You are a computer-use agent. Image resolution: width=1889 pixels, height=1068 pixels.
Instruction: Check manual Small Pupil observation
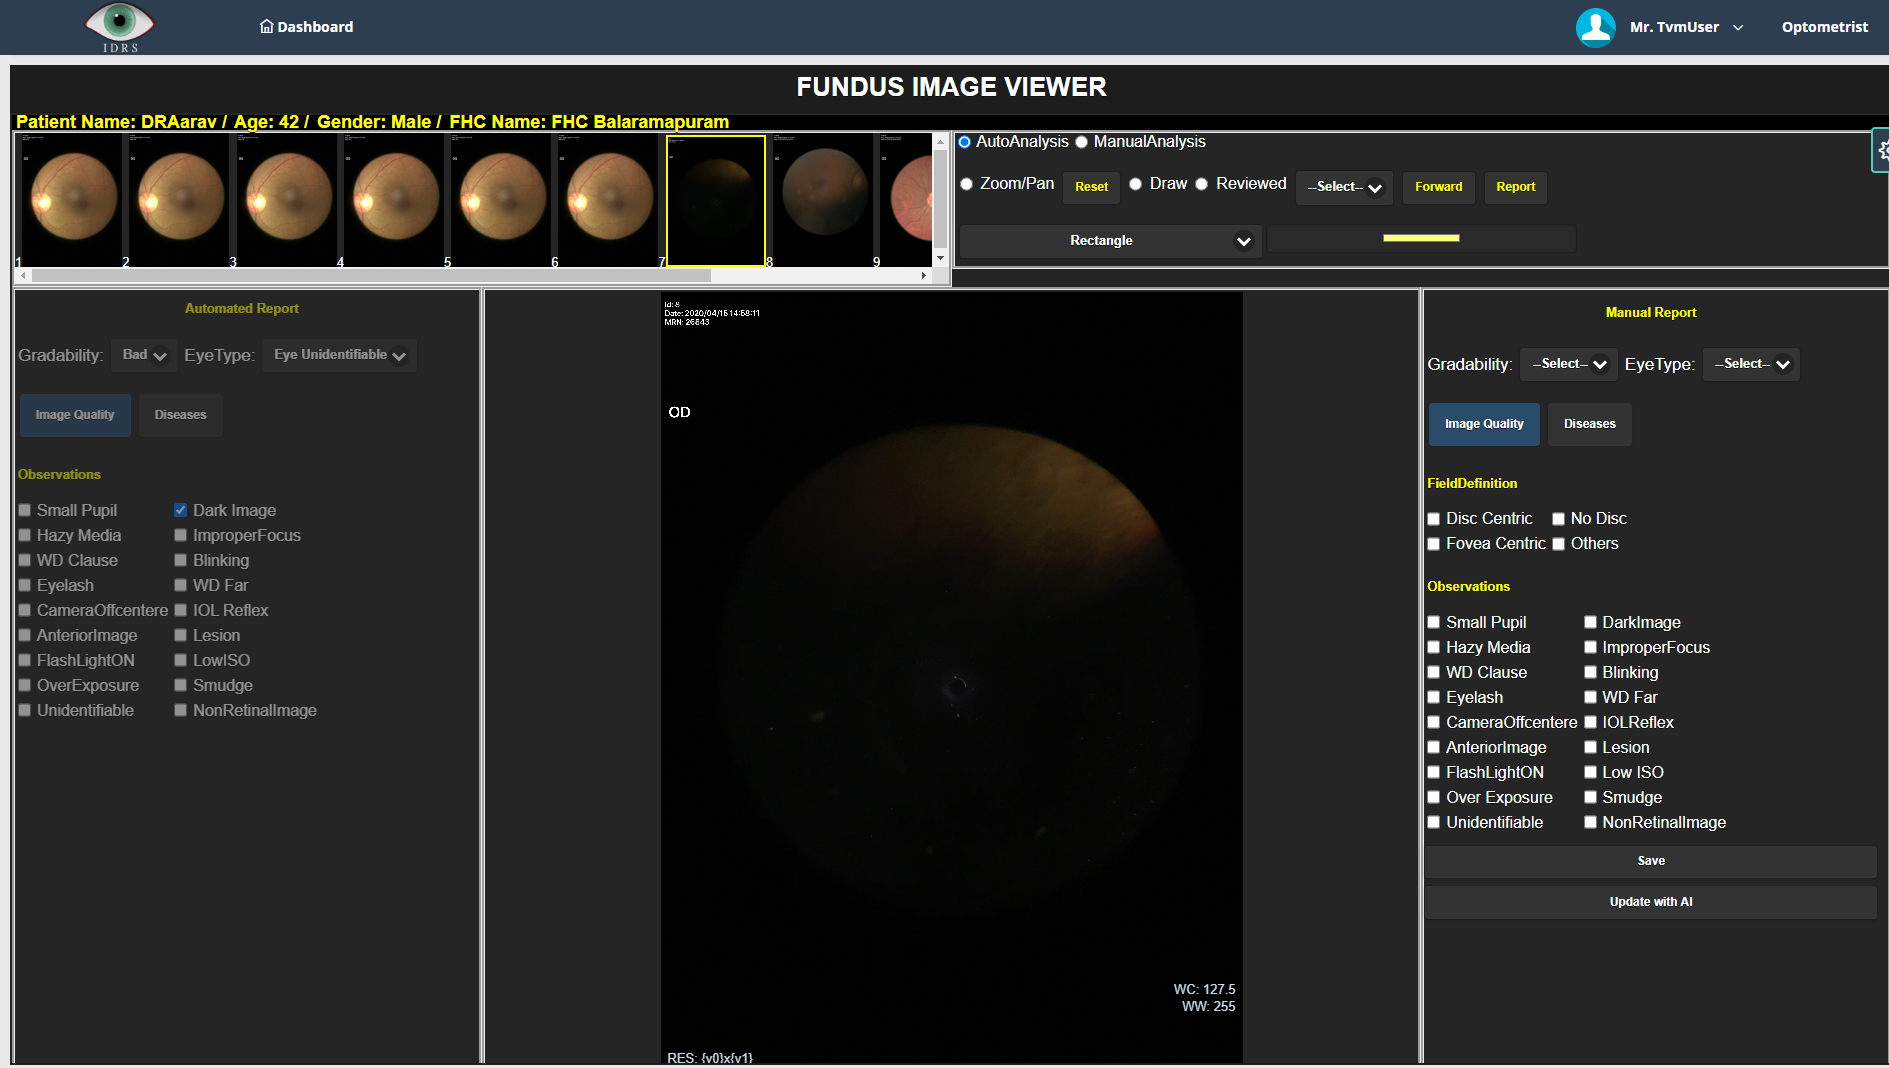tap(1434, 622)
